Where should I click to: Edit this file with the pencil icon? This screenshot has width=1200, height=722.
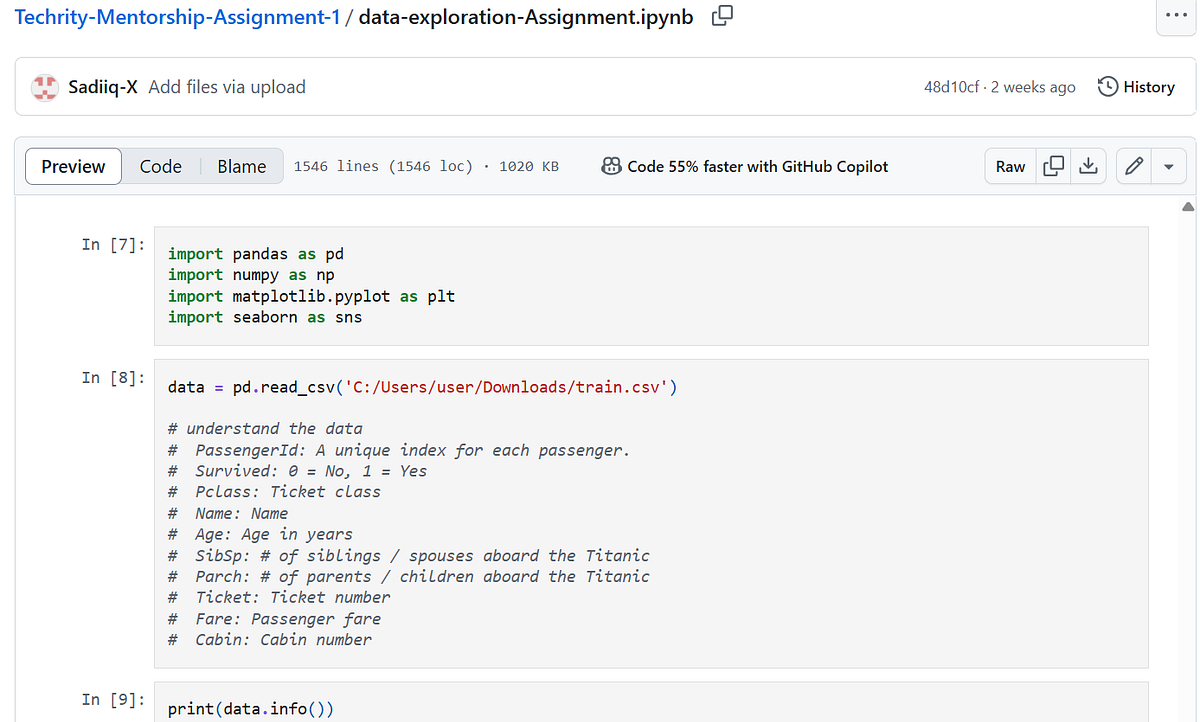click(1133, 166)
